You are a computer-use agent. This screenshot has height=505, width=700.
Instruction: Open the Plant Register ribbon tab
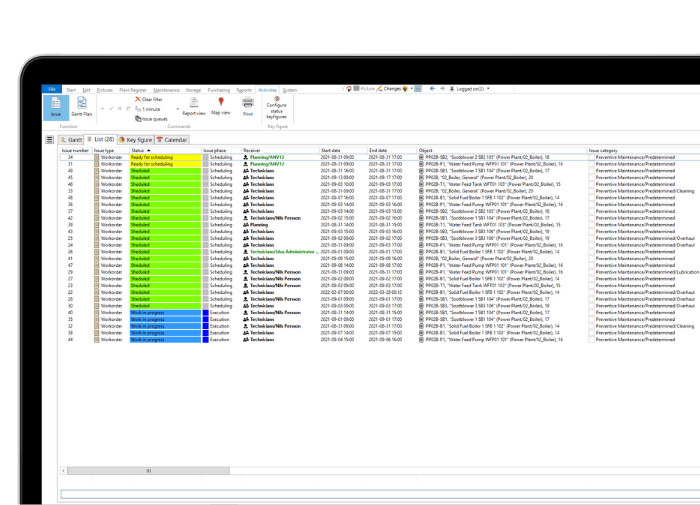[x=133, y=90]
